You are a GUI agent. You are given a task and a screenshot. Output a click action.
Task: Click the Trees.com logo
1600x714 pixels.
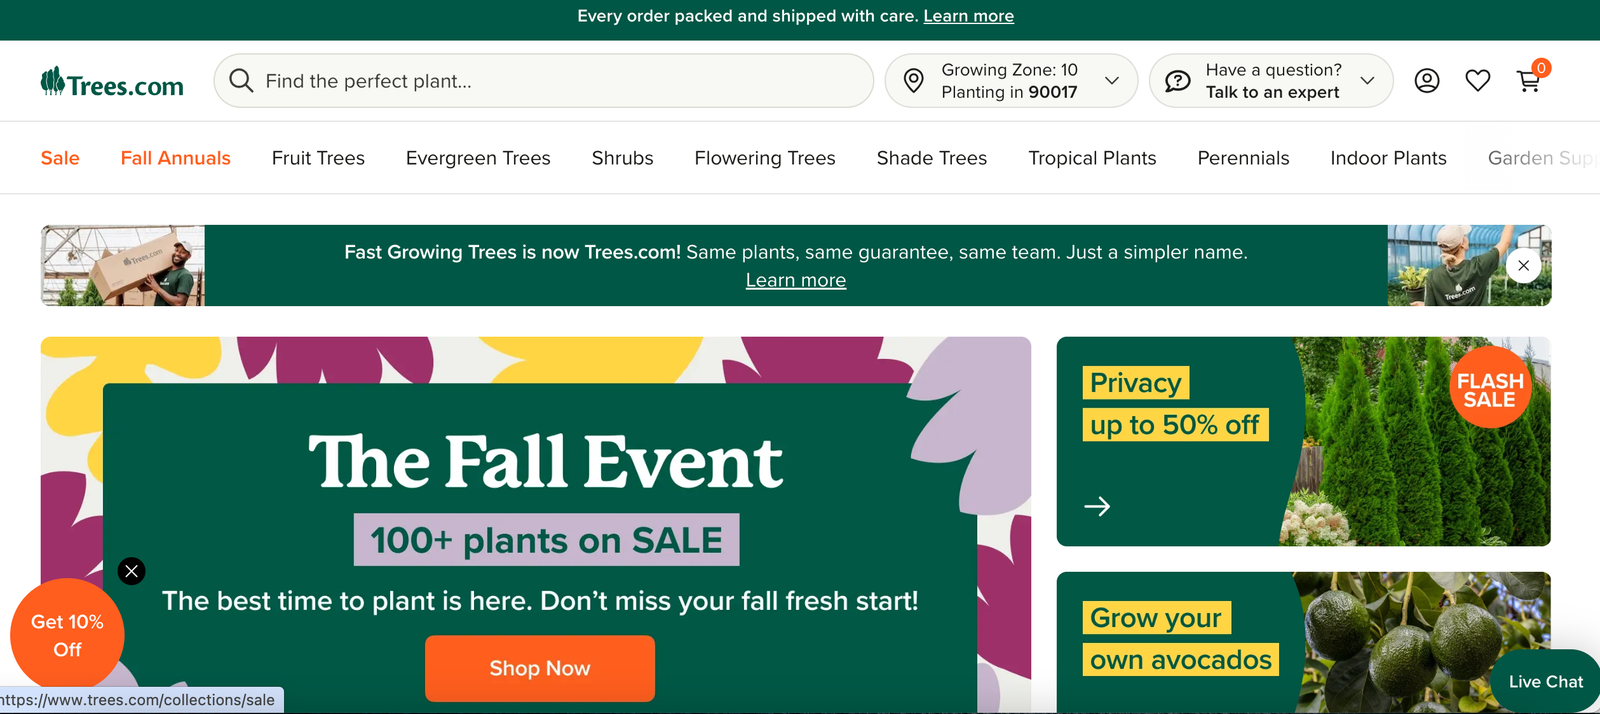112,83
